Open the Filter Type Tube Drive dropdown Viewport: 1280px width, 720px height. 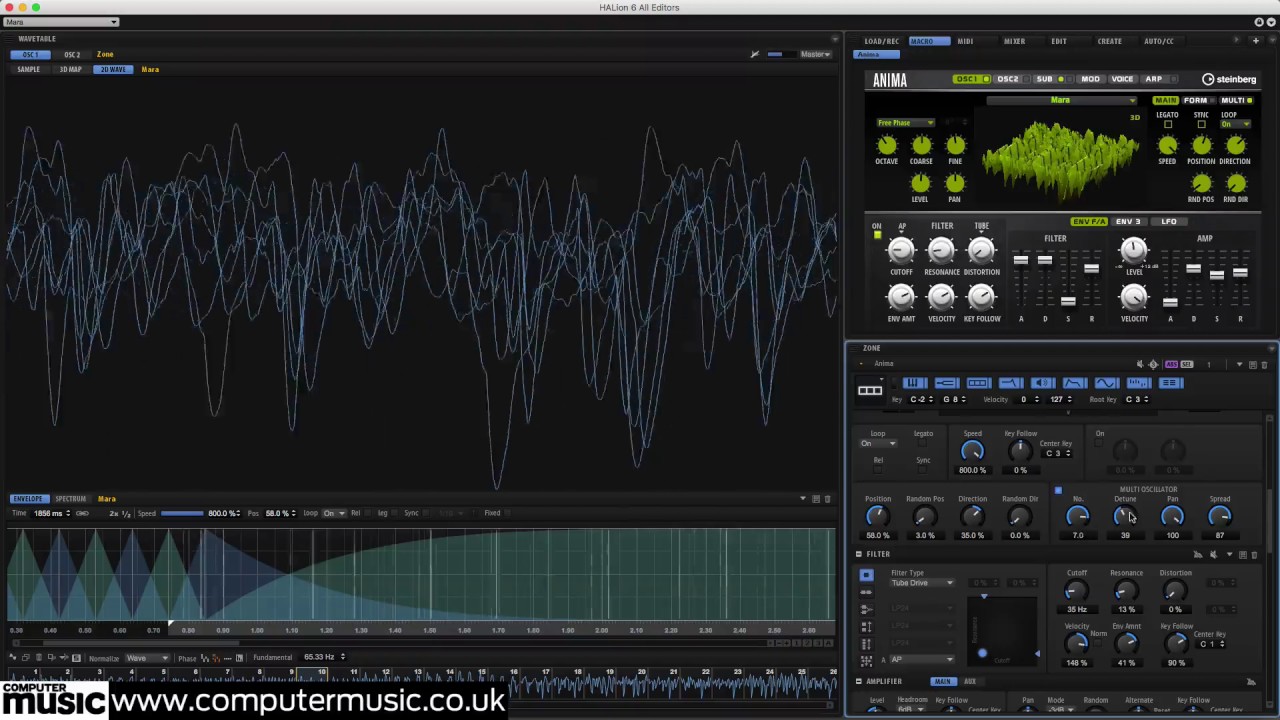point(922,583)
